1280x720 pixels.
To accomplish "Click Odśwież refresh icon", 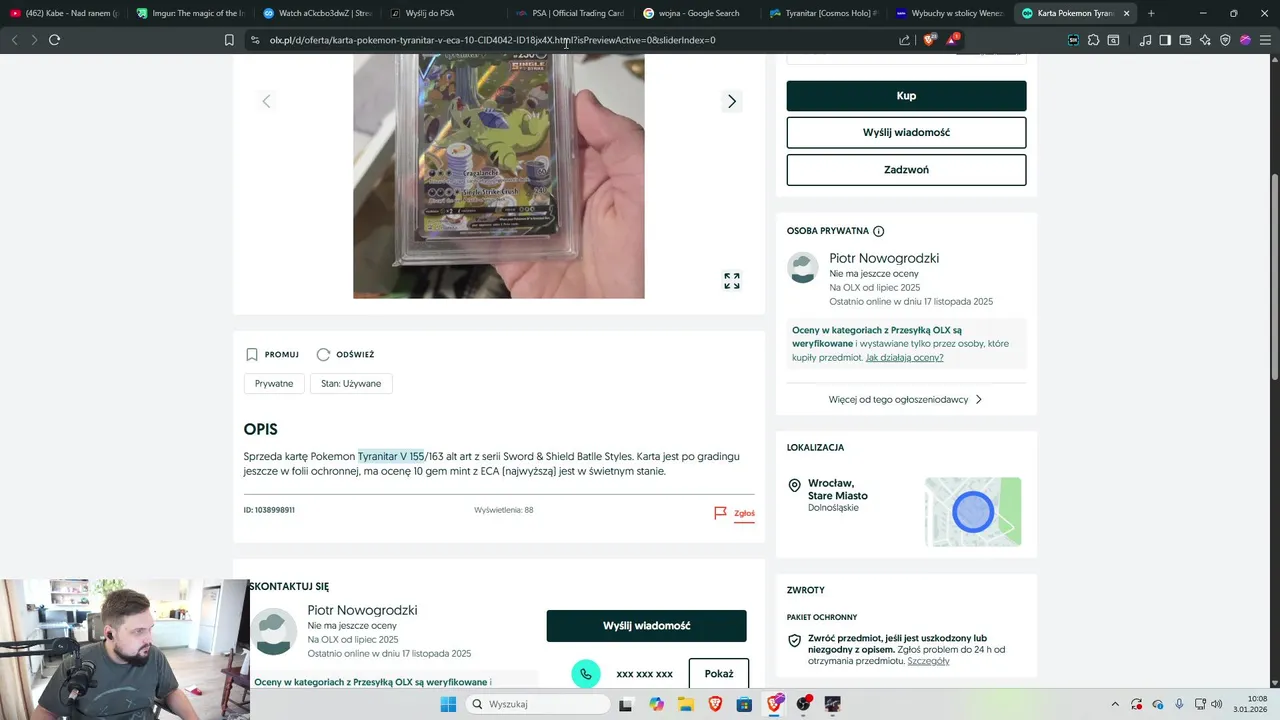I will point(323,354).
